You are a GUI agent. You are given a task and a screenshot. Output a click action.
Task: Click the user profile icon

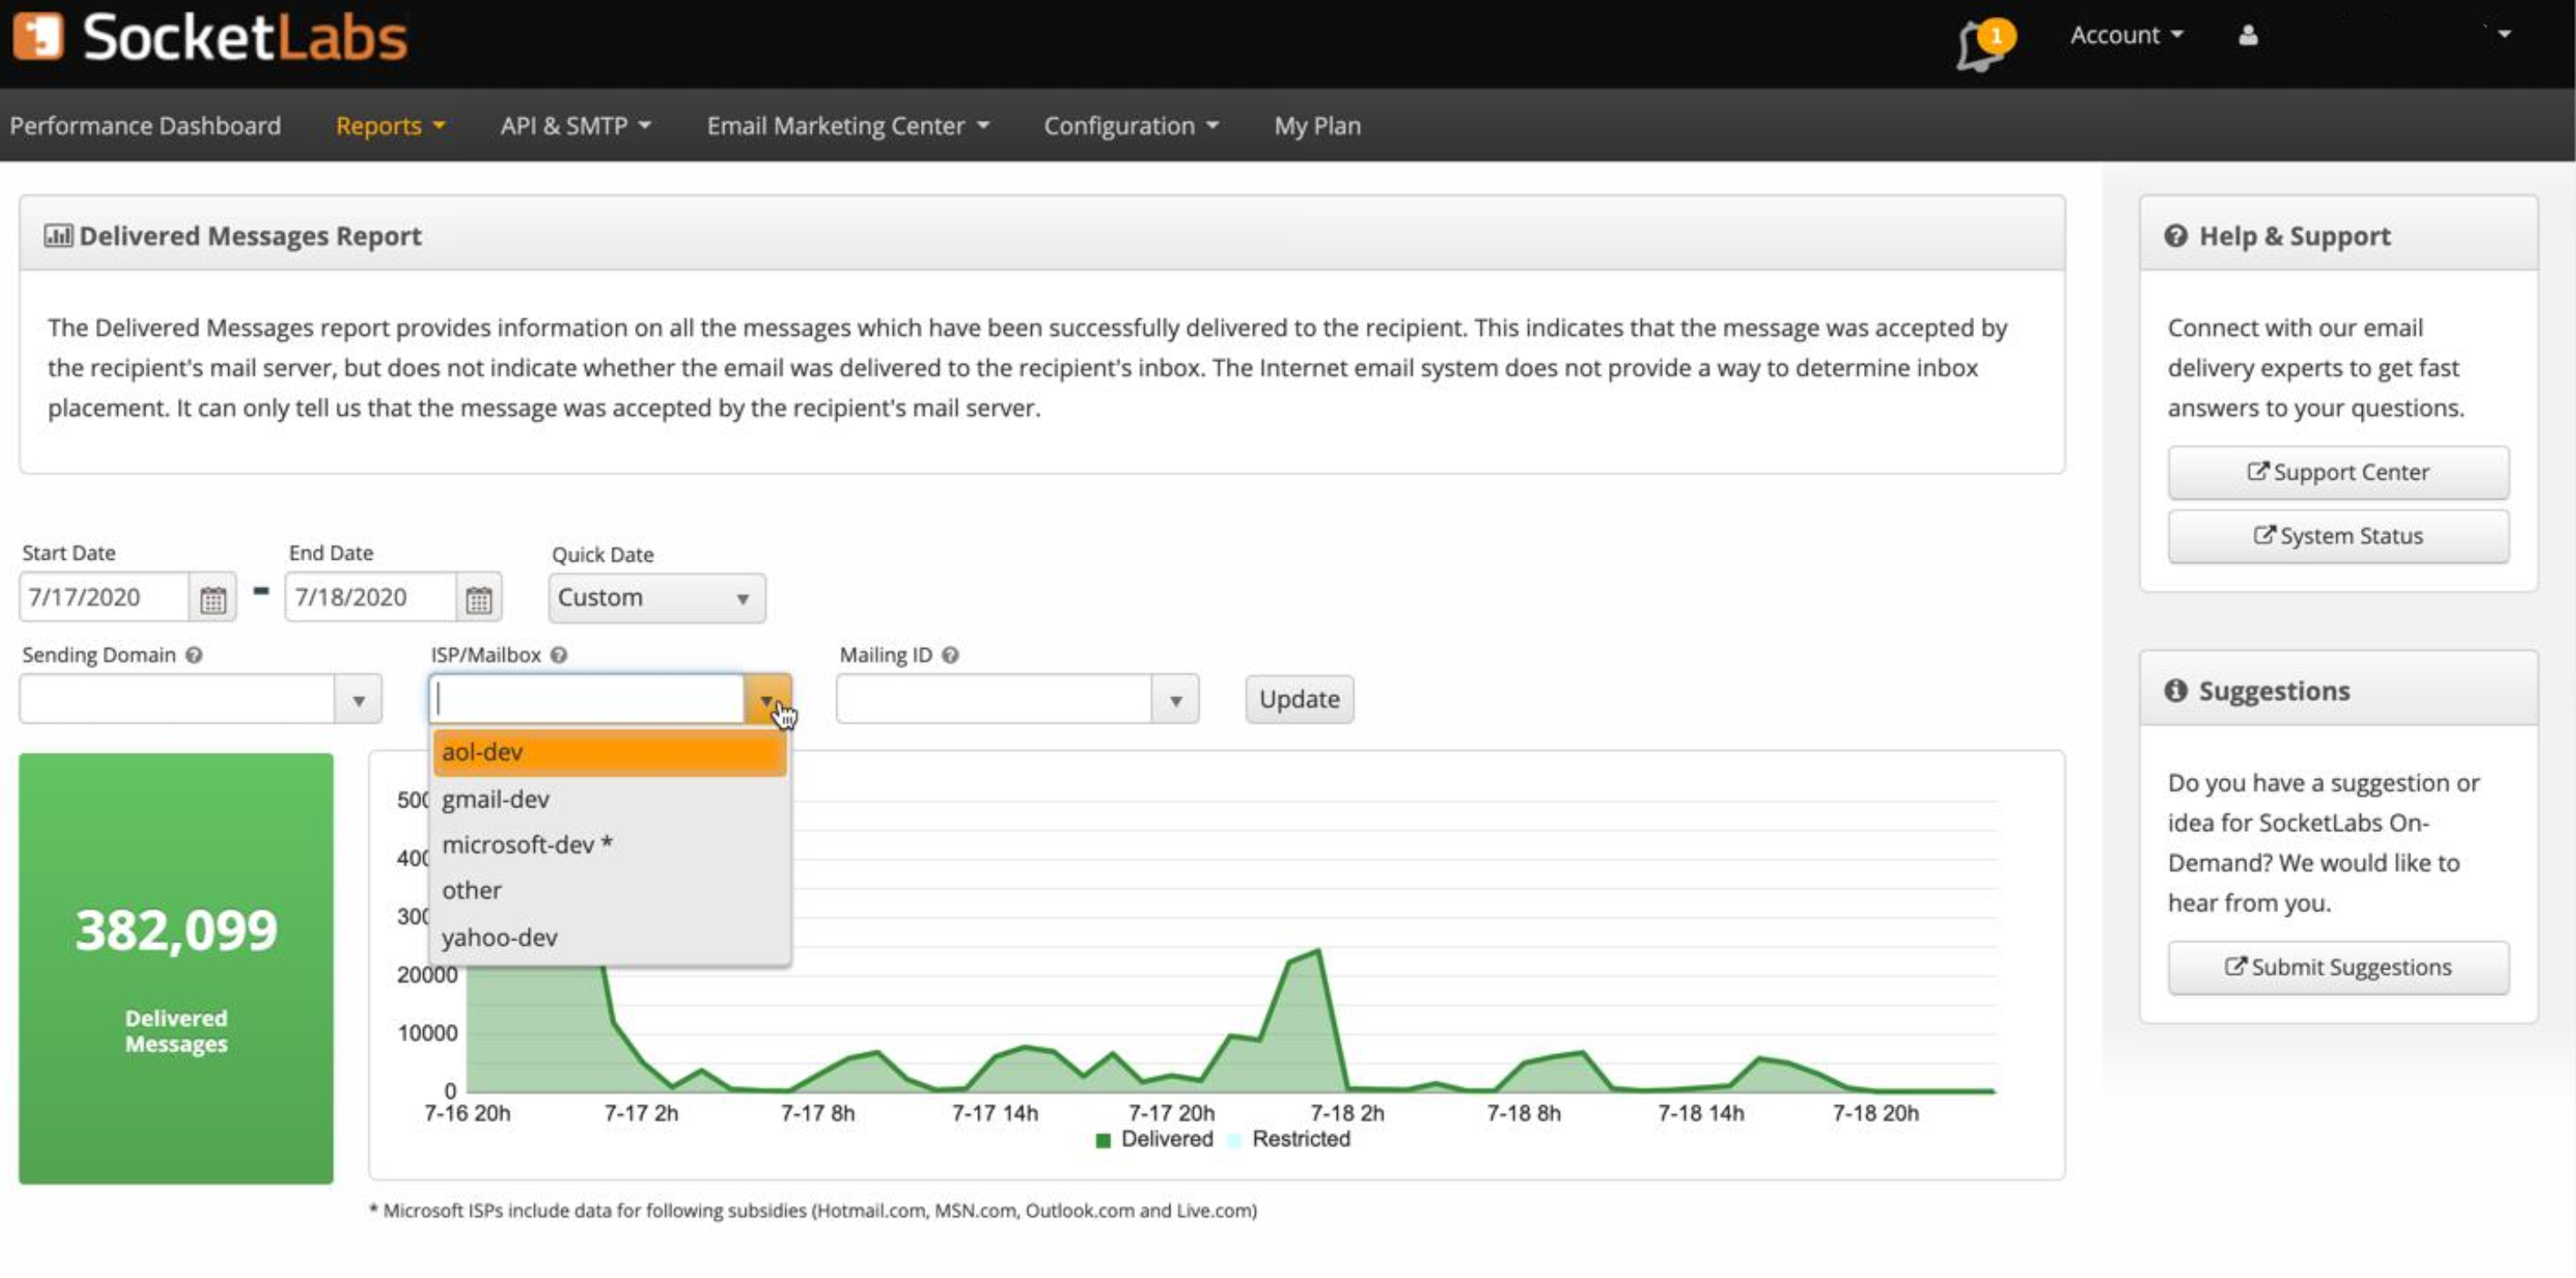tap(2248, 36)
